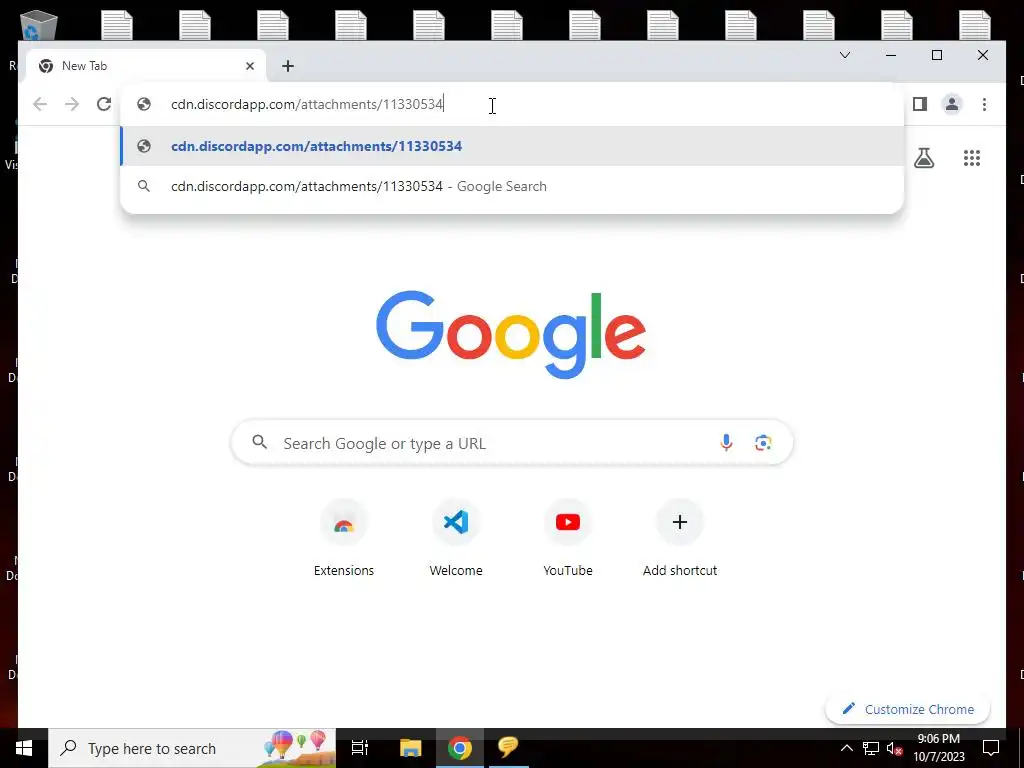Open the Windows Start menu
1024x768 pixels.
[x=24, y=748]
